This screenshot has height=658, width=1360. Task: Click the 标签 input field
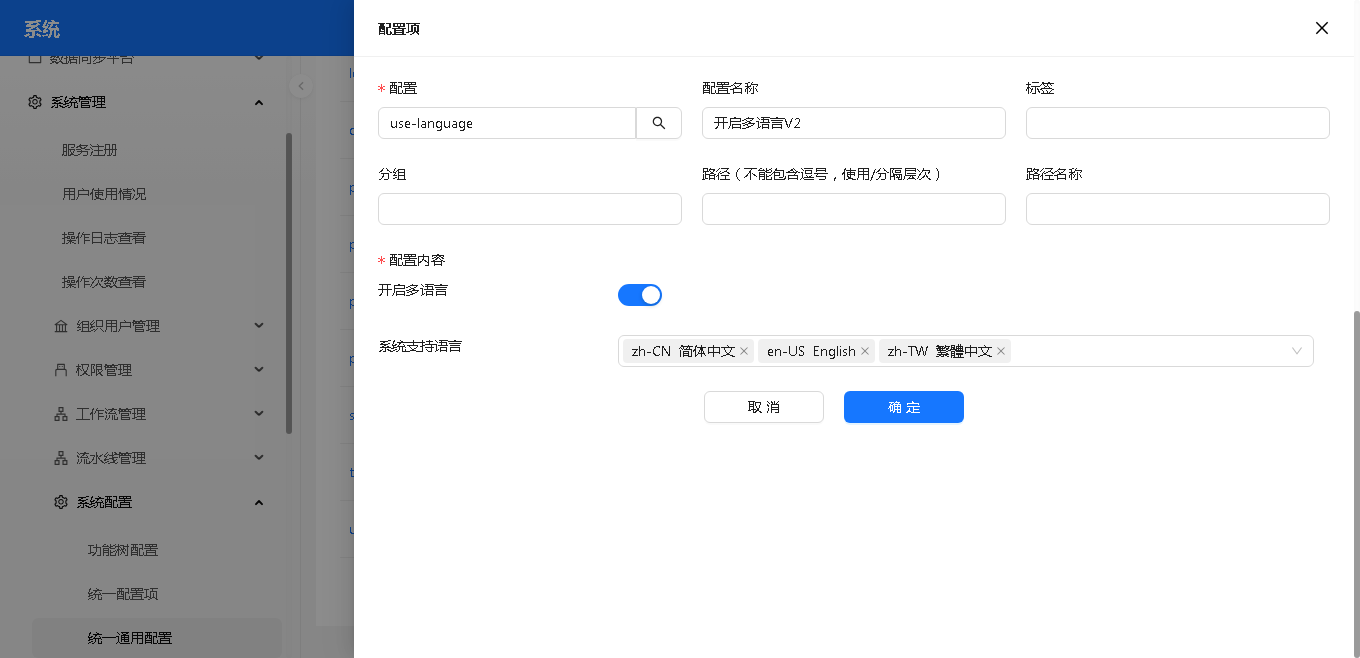[1177, 123]
